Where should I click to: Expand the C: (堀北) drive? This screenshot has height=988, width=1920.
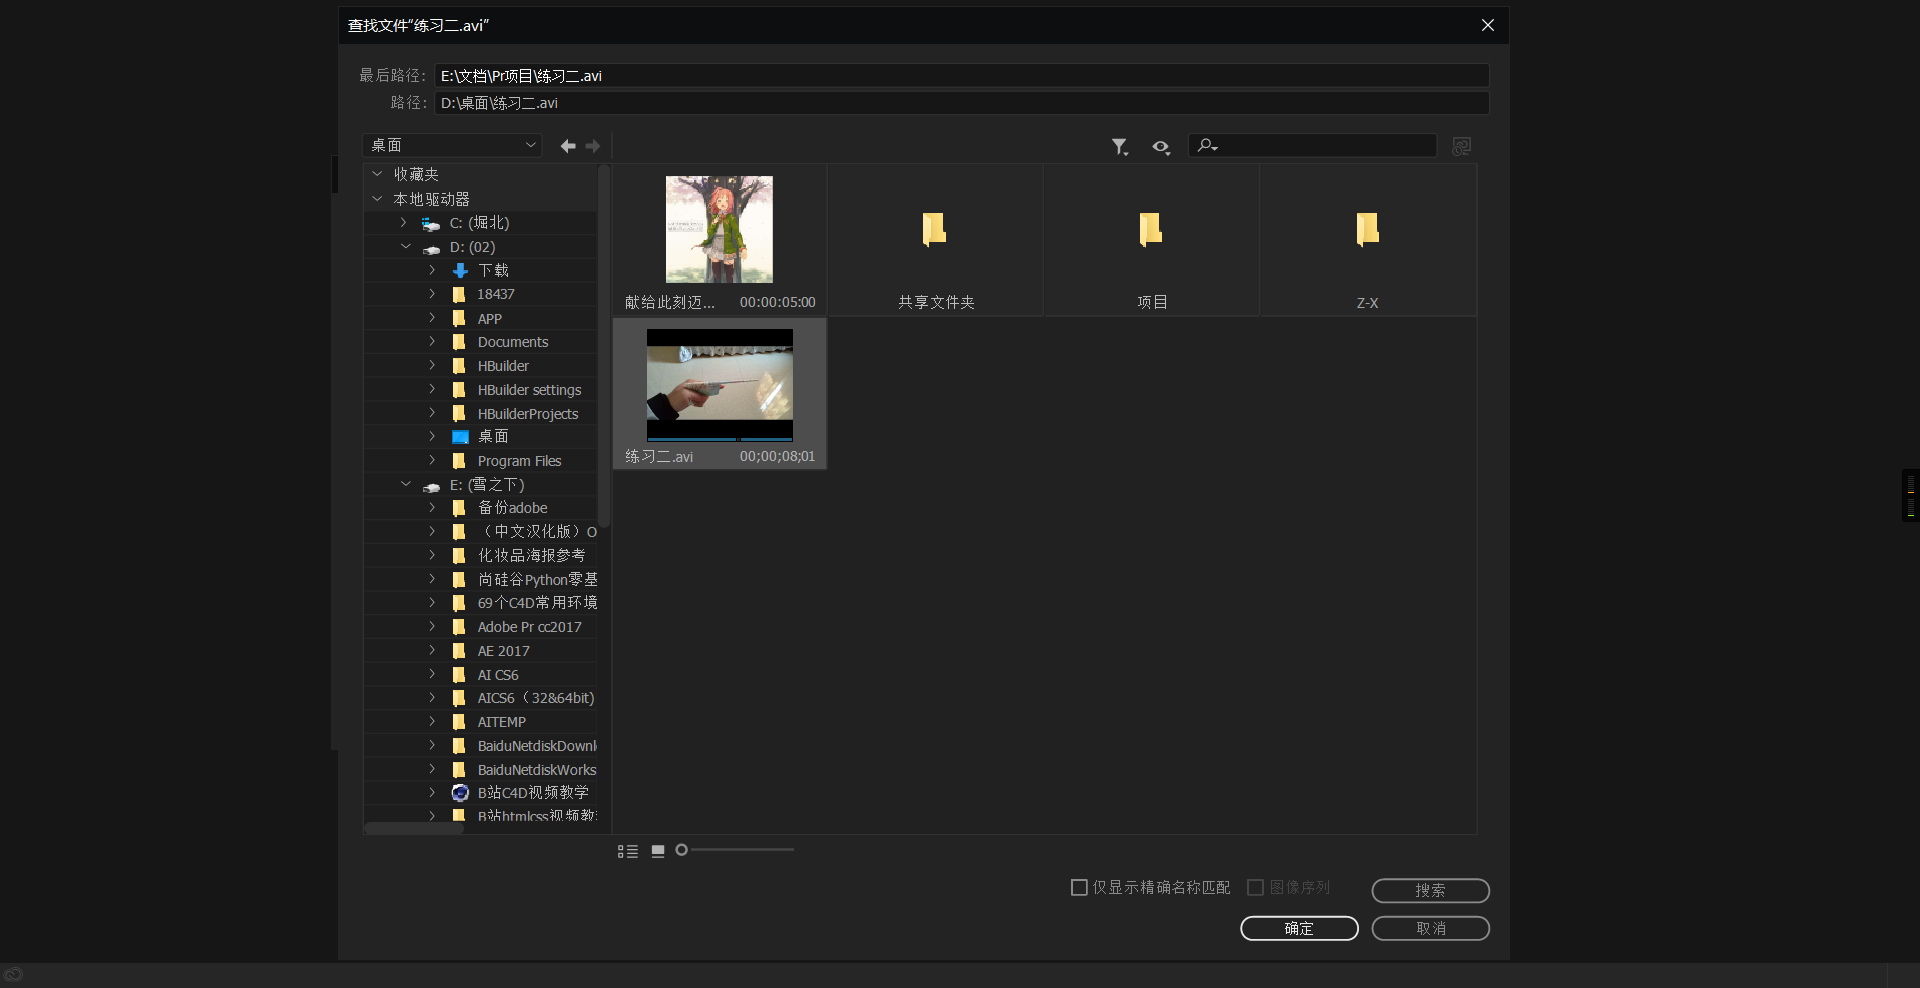[x=404, y=223]
